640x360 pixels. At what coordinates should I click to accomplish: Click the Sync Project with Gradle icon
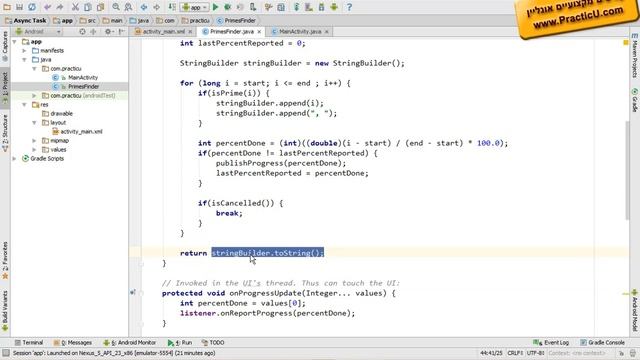click(297, 7)
